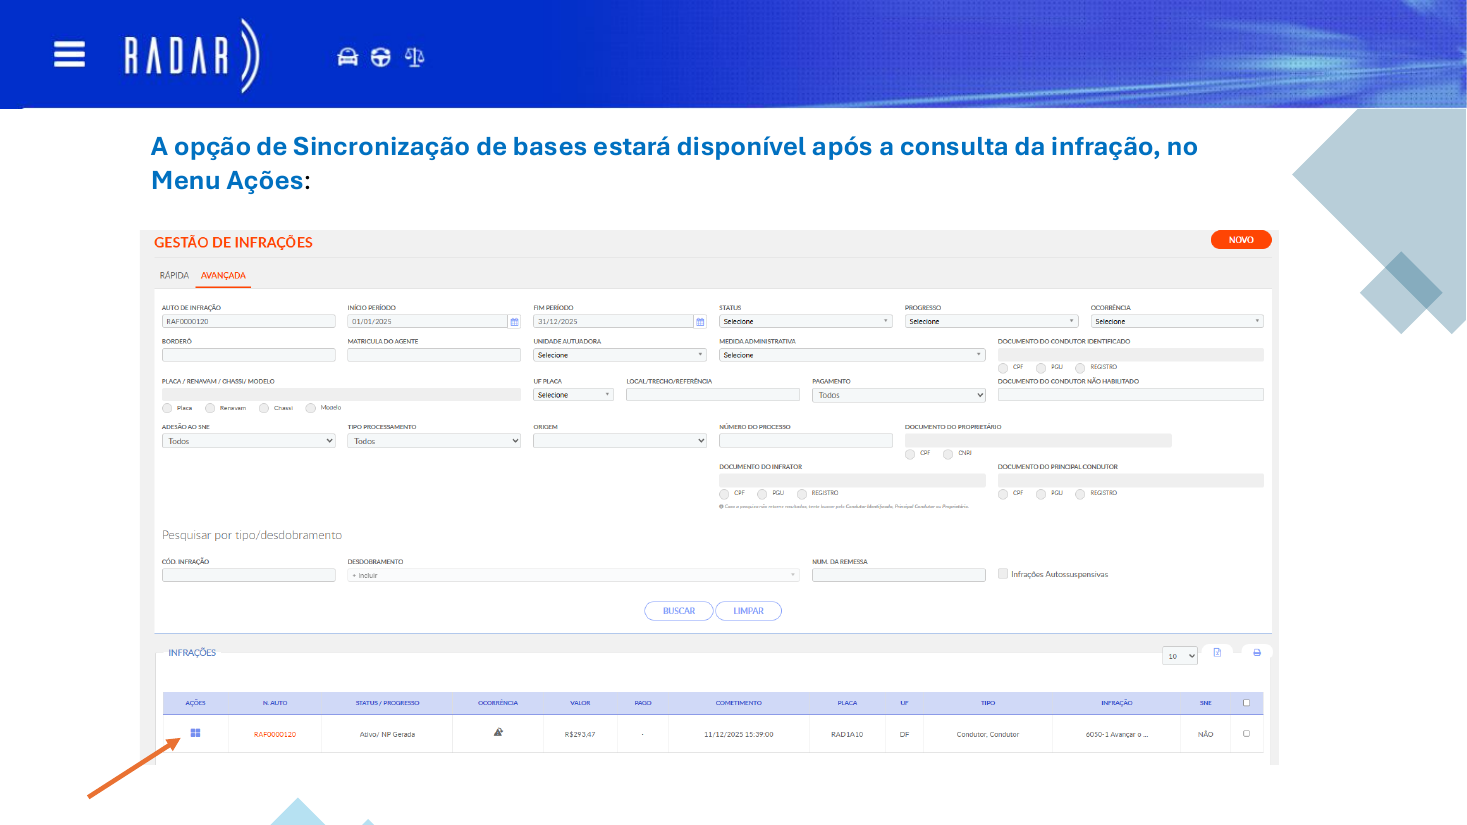The image size is (1467, 825).
Task: Click the Borderô input field
Action: point(249,355)
